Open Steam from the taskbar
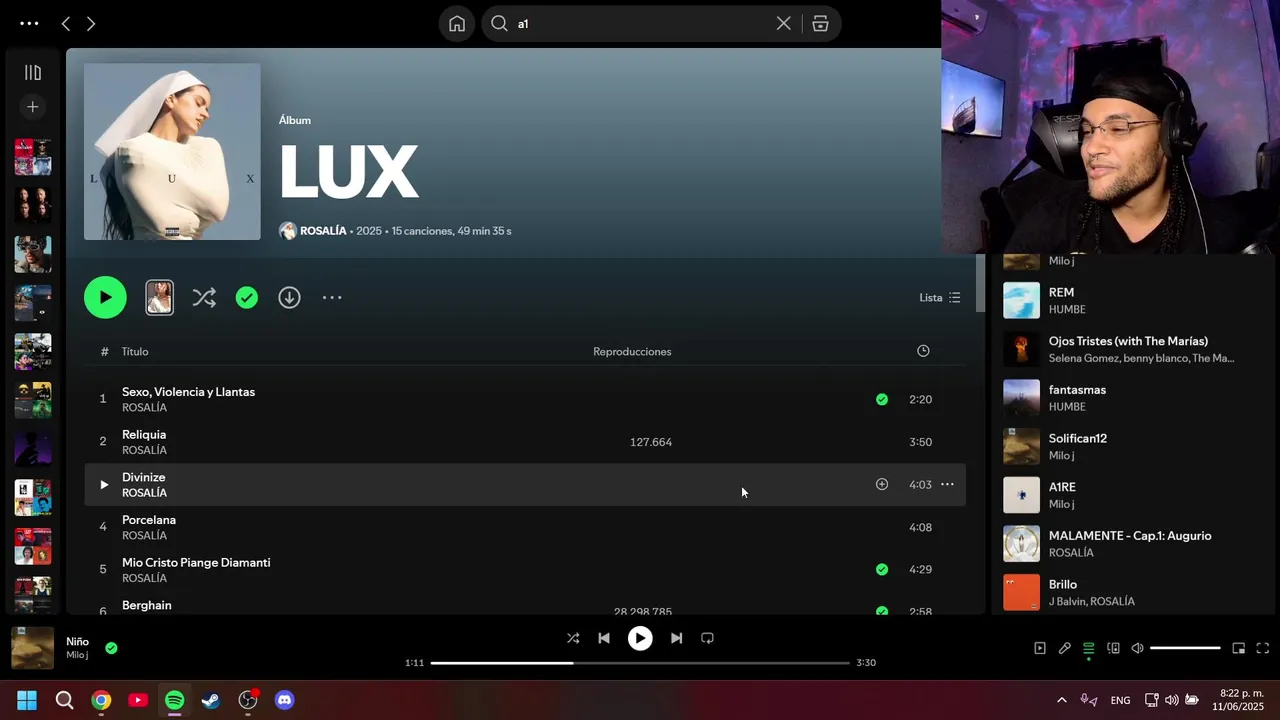The width and height of the screenshot is (1280, 720). pyautogui.click(x=211, y=700)
